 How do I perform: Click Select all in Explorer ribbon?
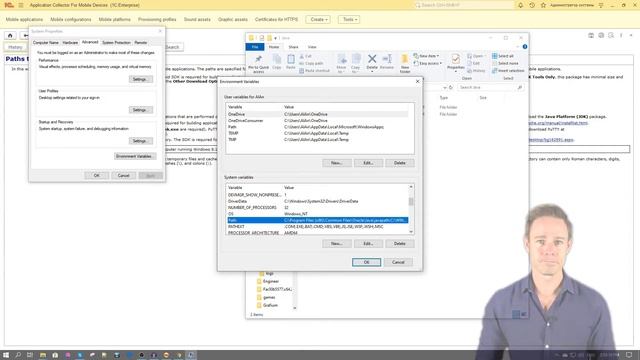click(503, 56)
